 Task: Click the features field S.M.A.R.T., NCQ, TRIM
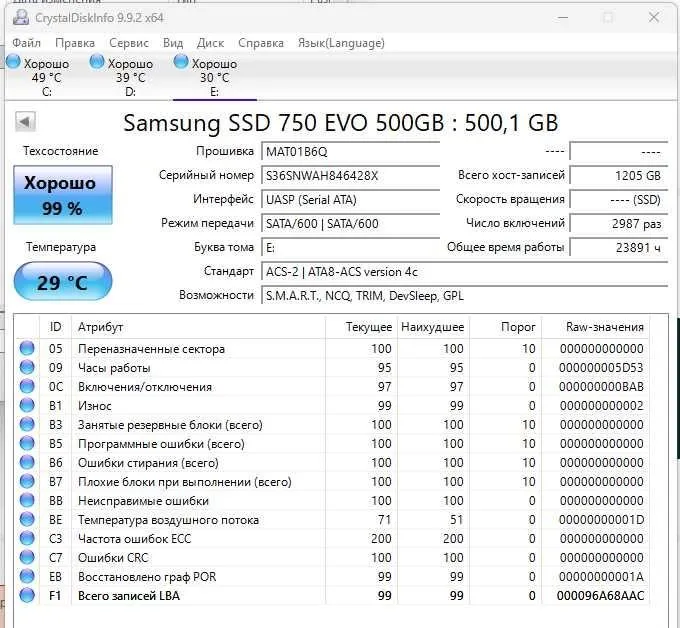click(x=464, y=296)
